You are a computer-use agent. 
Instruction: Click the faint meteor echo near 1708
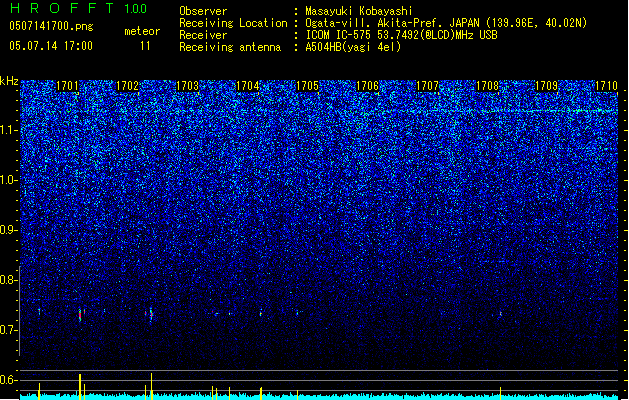coord(501,314)
